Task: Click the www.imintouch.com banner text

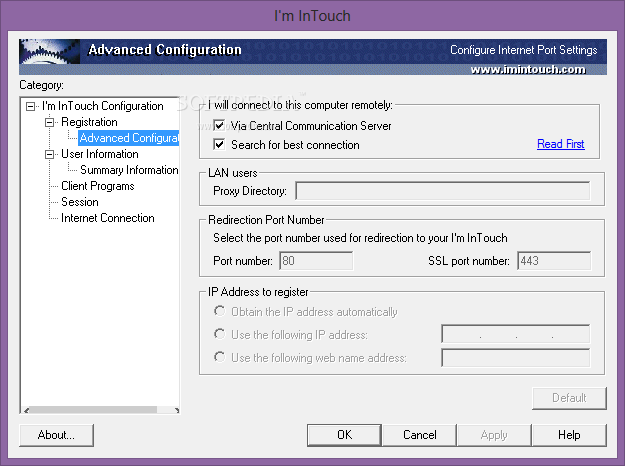Action: [528, 69]
